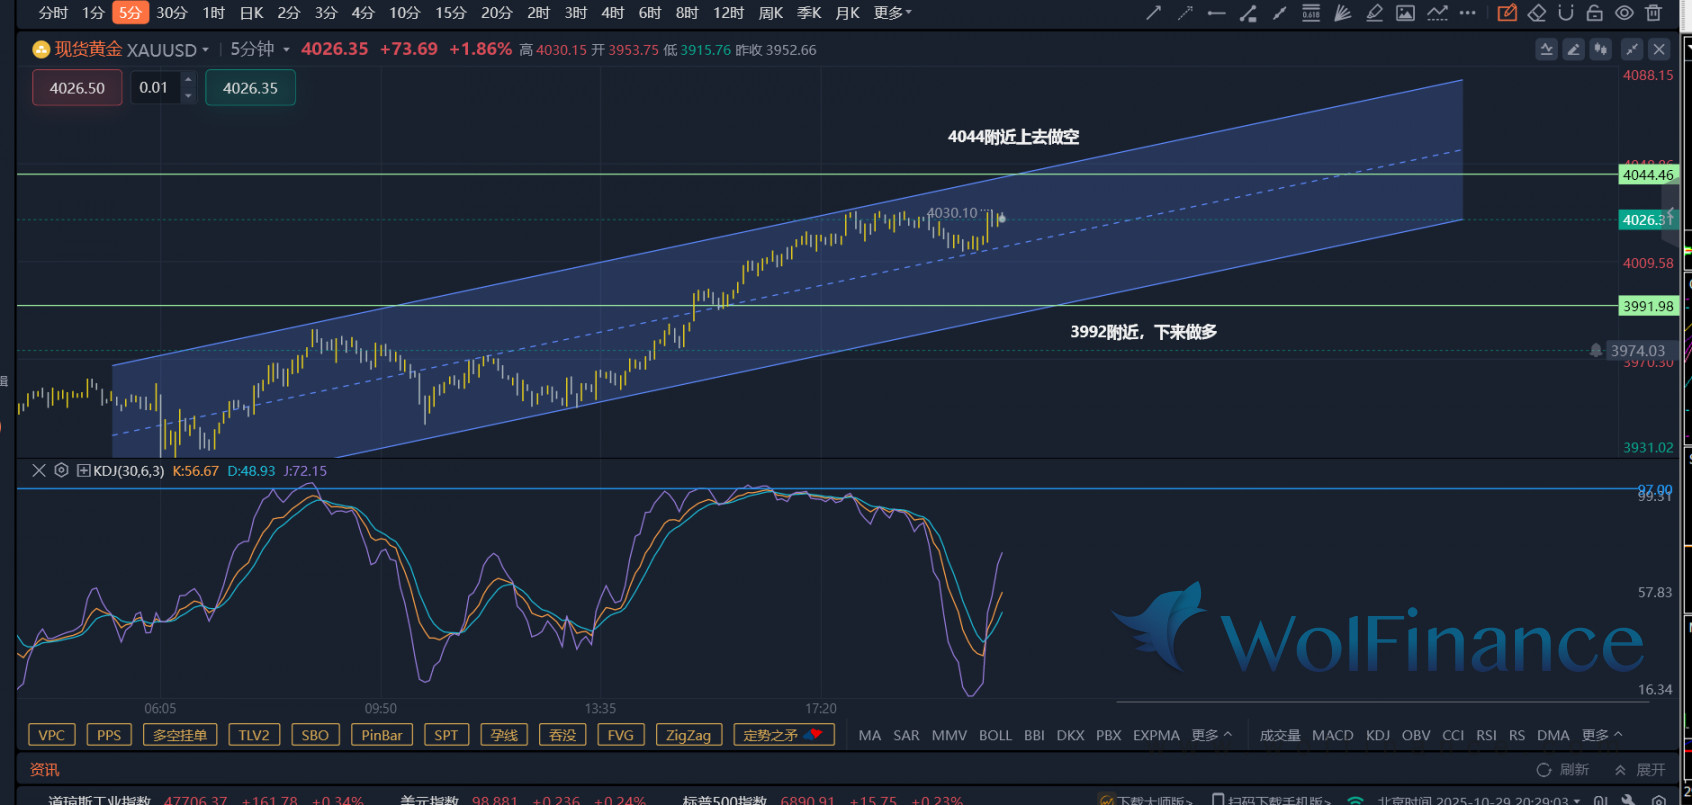Select the solid arrow line tool
The height and width of the screenshot is (805, 1692).
point(1153,13)
